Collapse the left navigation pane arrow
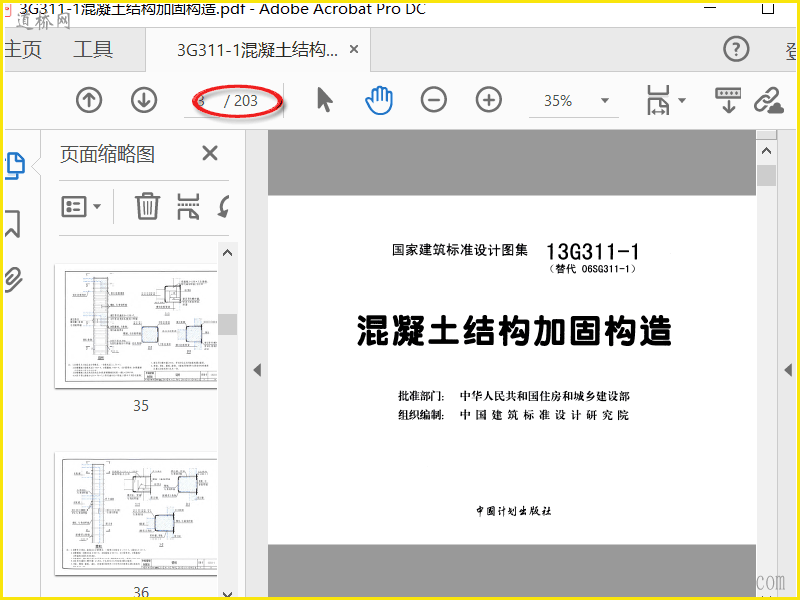The height and width of the screenshot is (600, 800). [257, 370]
